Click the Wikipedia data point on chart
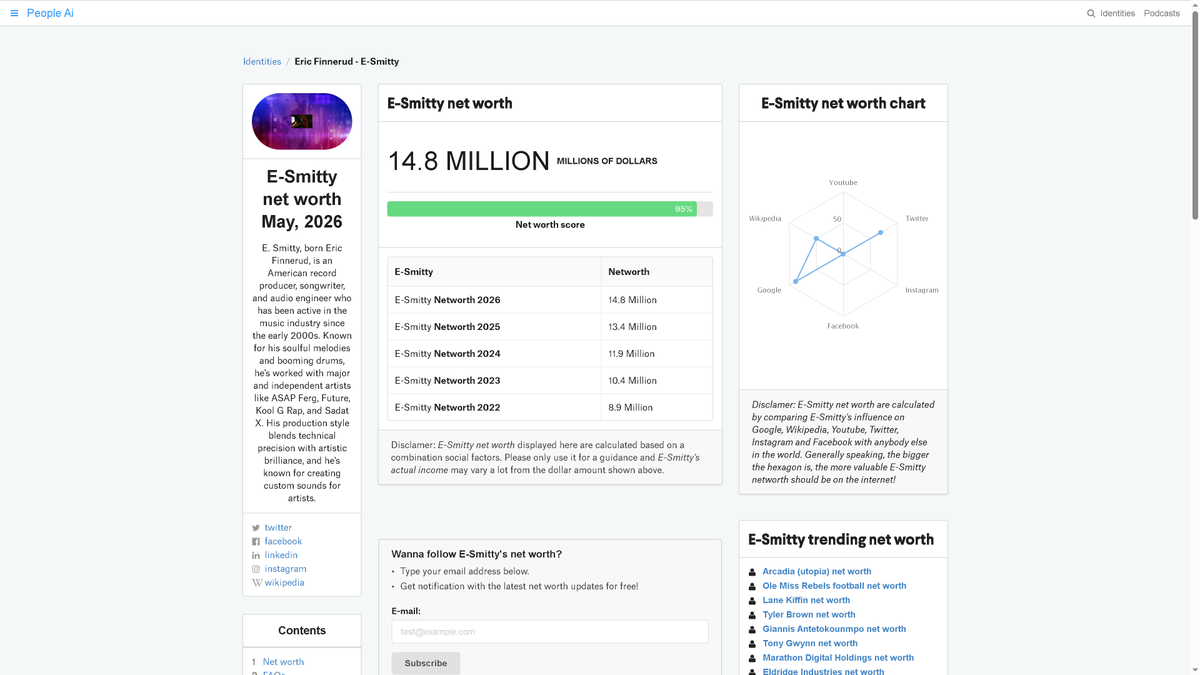The width and height of the screenshot is (1200, 675). point(816,239)
